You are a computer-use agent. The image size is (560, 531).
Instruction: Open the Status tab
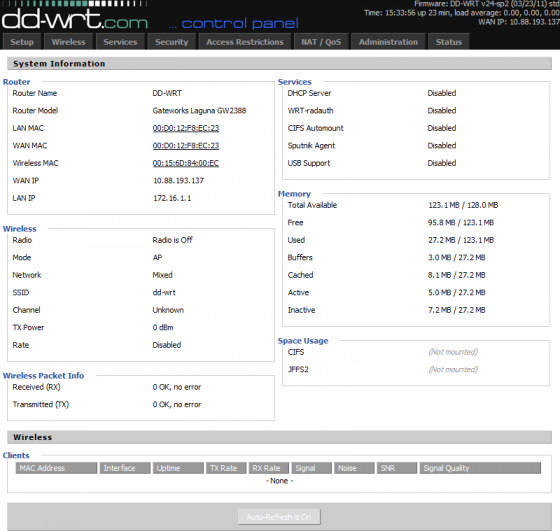click(x=449, y=42)
